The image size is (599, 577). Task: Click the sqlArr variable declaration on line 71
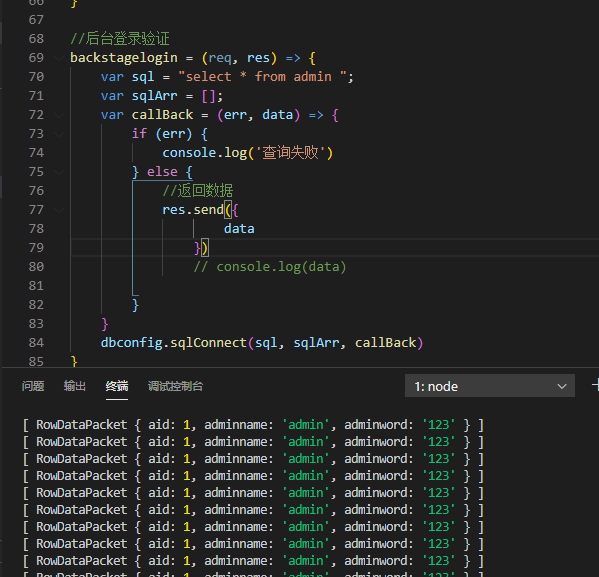[x=154, y=96]
